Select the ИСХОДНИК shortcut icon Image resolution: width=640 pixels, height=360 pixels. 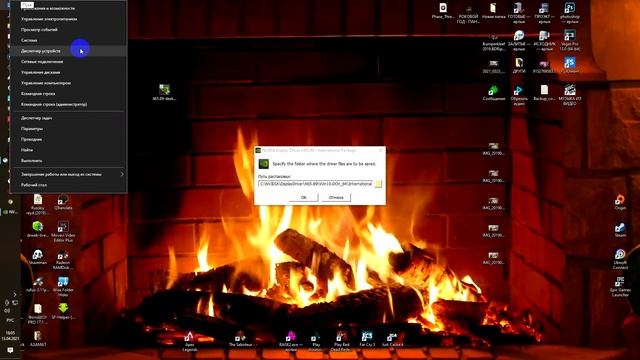(x=544, y=40)
